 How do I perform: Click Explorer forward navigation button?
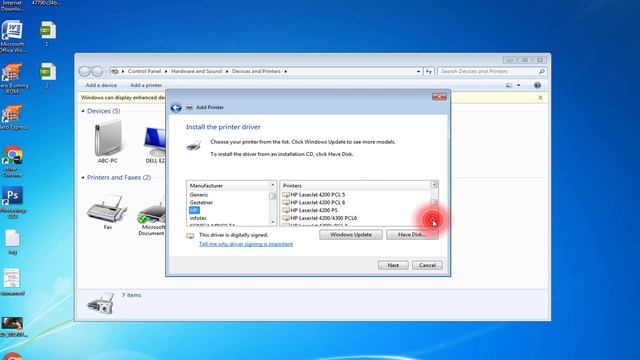click(97, 71)
